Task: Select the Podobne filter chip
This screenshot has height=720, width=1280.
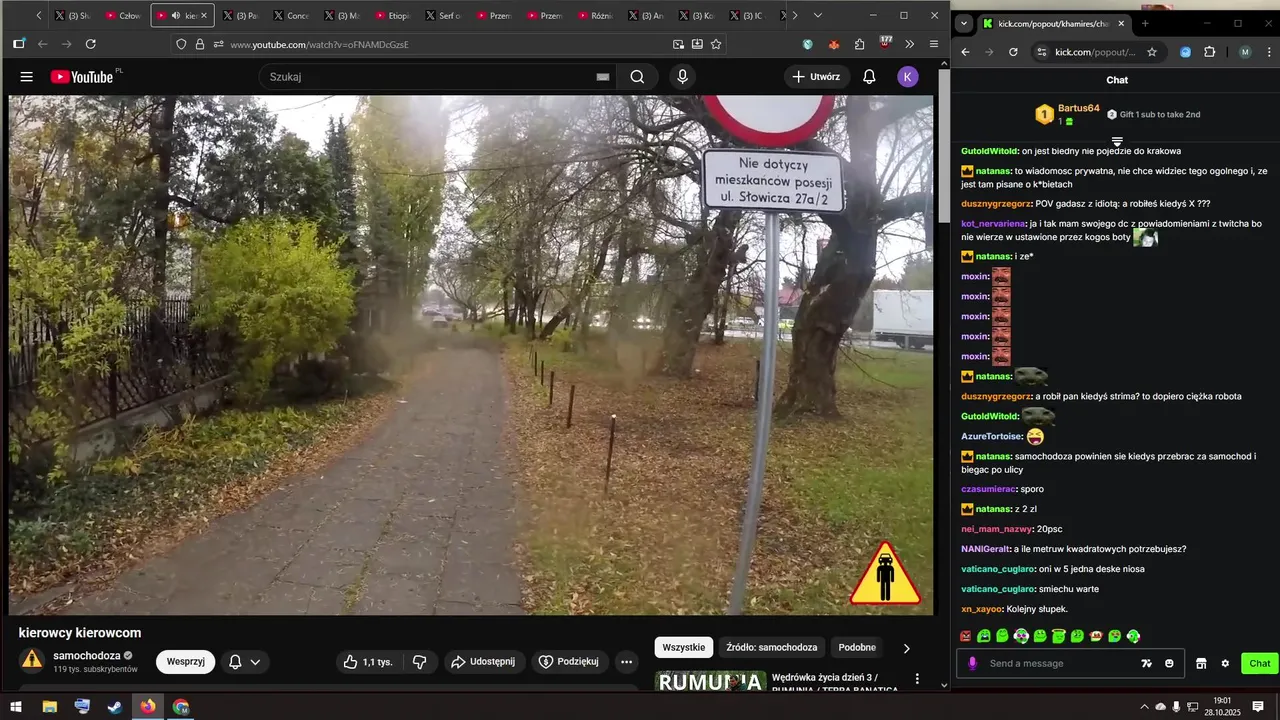Action: point(857,647)
